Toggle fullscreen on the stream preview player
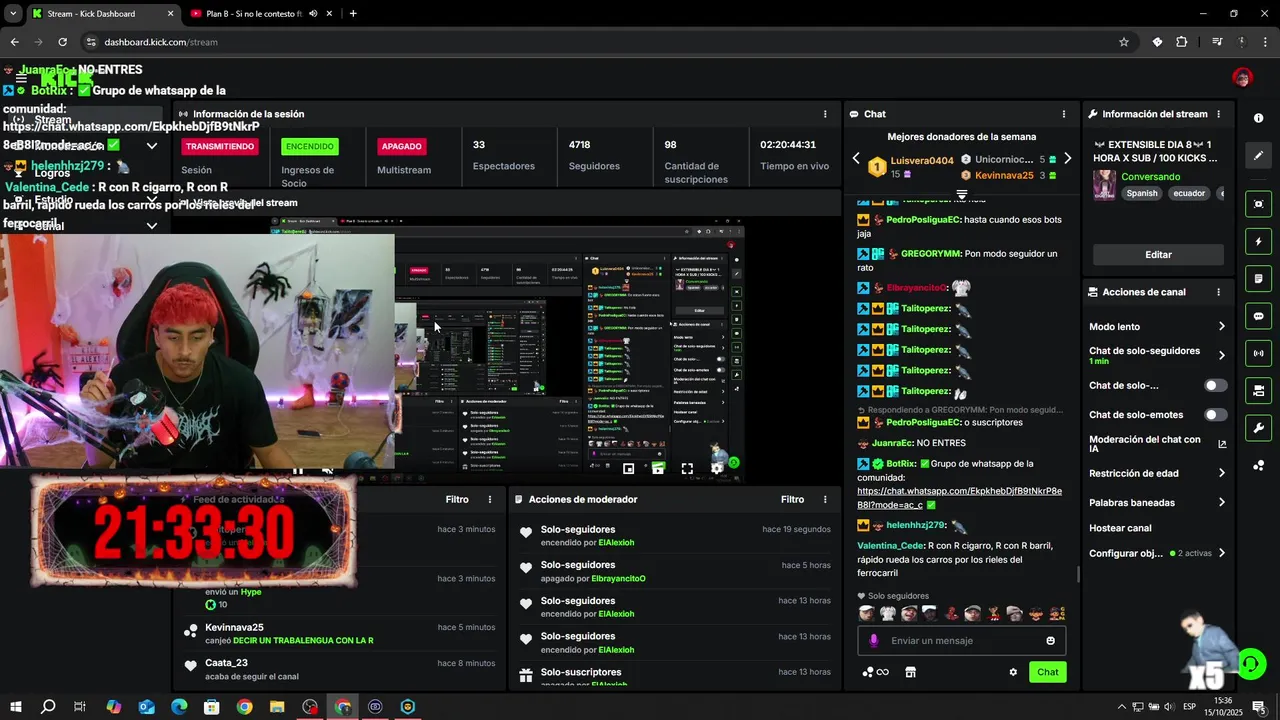Viewport: 1280px width, 720px height. coord(687,468)
